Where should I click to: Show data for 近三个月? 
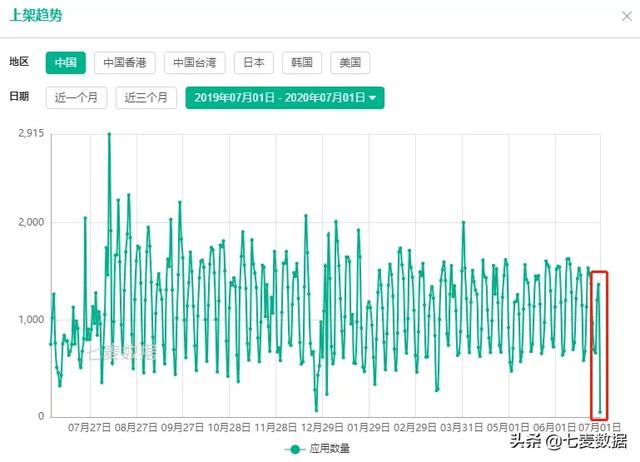click(x=146, y=98)
